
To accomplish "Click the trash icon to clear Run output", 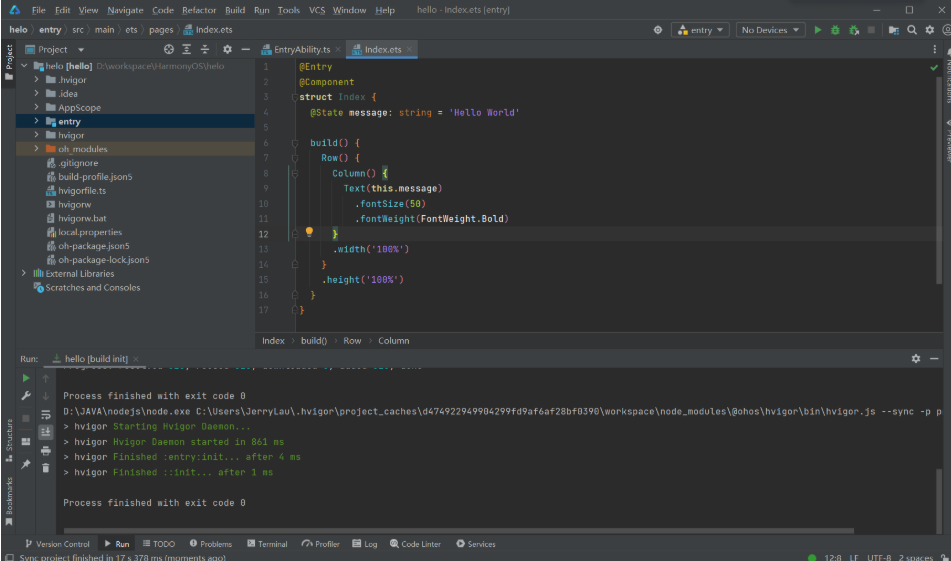I will (45, 467).
